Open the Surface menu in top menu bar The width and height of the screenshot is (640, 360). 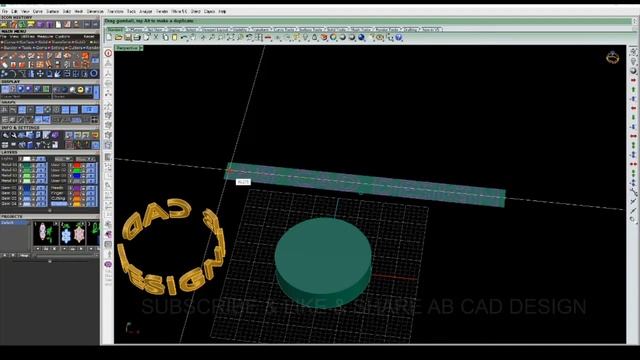(53, 11)
